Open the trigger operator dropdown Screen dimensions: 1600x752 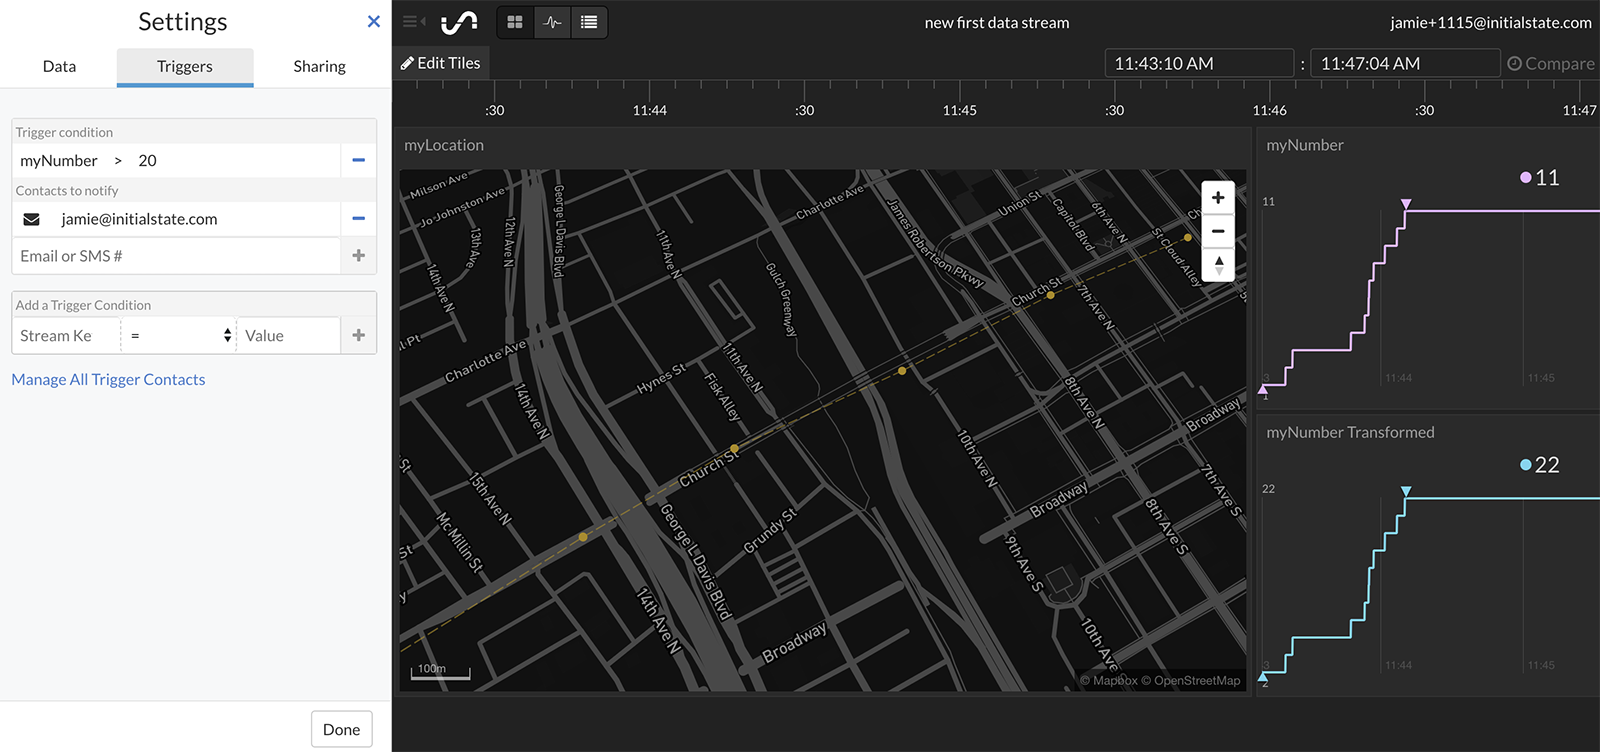(x=180, y=336)
